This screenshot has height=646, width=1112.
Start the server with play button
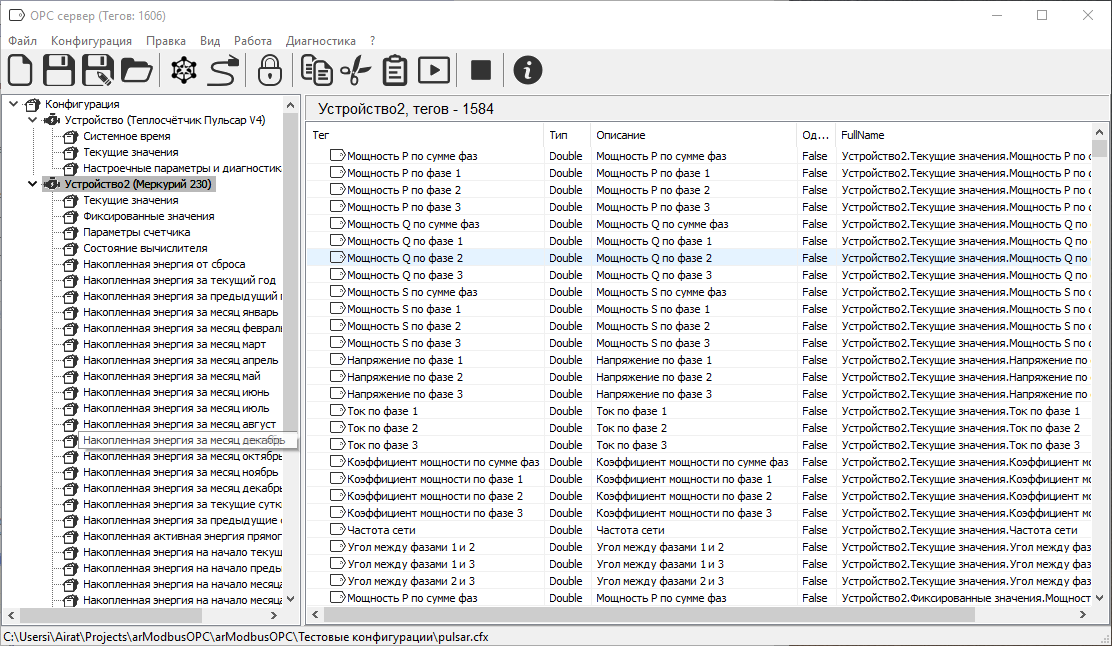[x=433, y=70]
